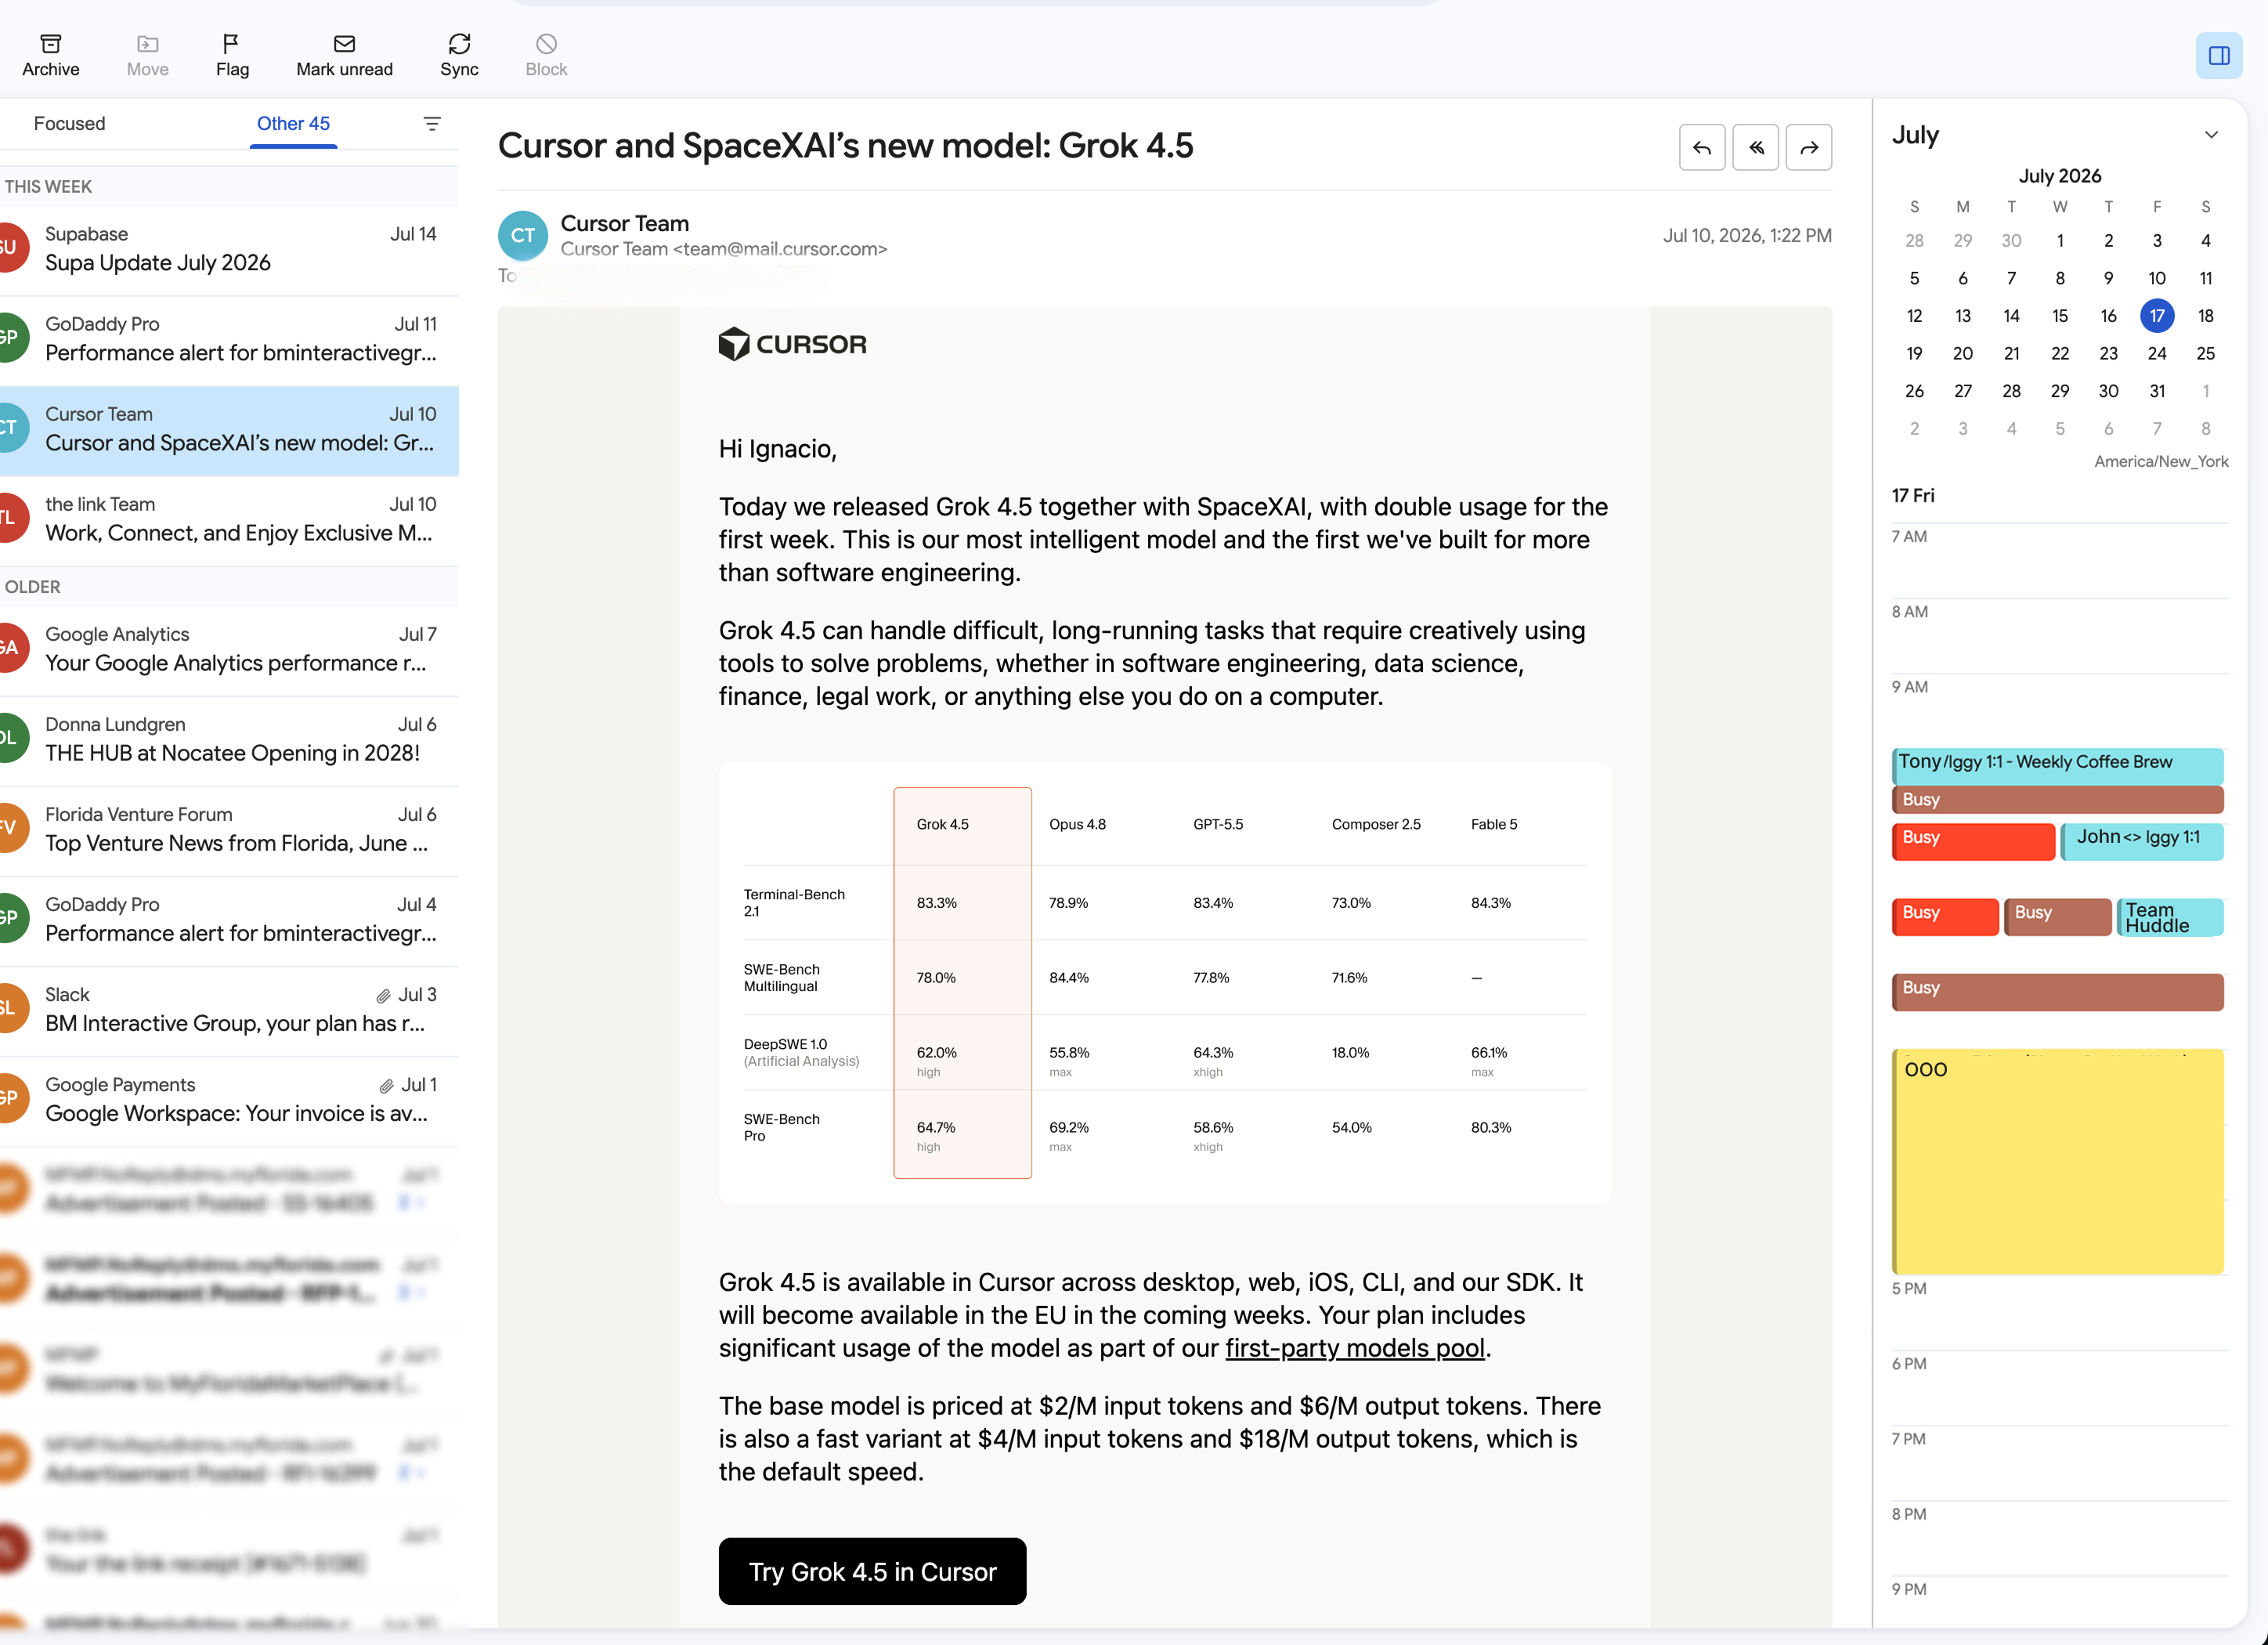Toggle the calendar side panel button
The width and height of the screenshot is (2268, 1645).
pos(2218,55)
